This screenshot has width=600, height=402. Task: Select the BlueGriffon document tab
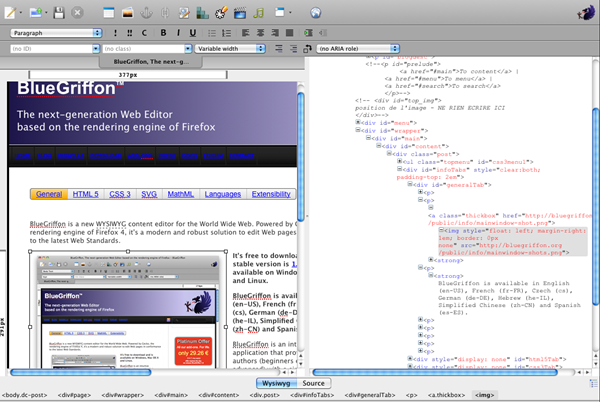[151, 62]
